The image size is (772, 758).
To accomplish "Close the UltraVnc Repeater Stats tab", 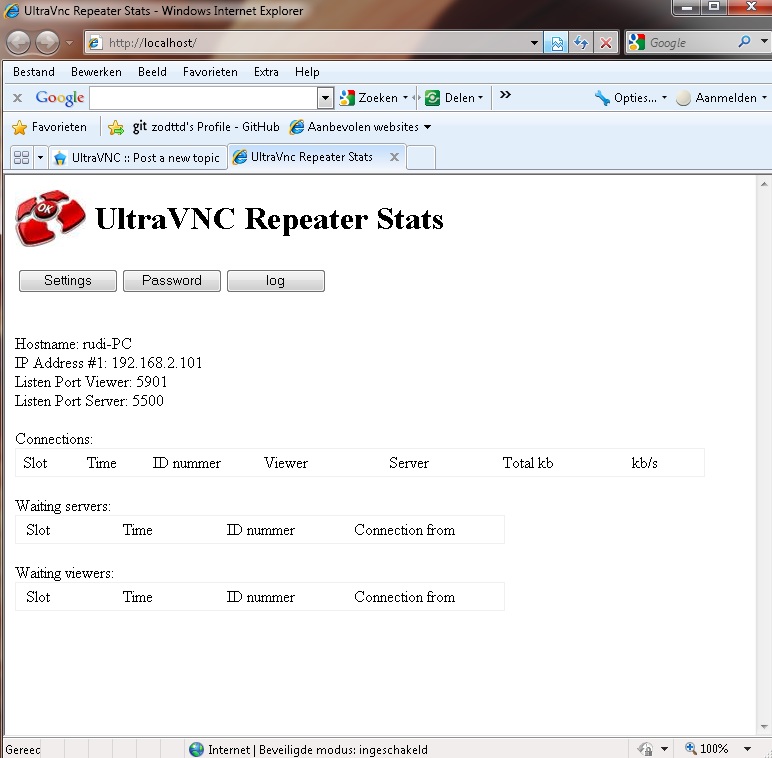I will click(394, 157).
